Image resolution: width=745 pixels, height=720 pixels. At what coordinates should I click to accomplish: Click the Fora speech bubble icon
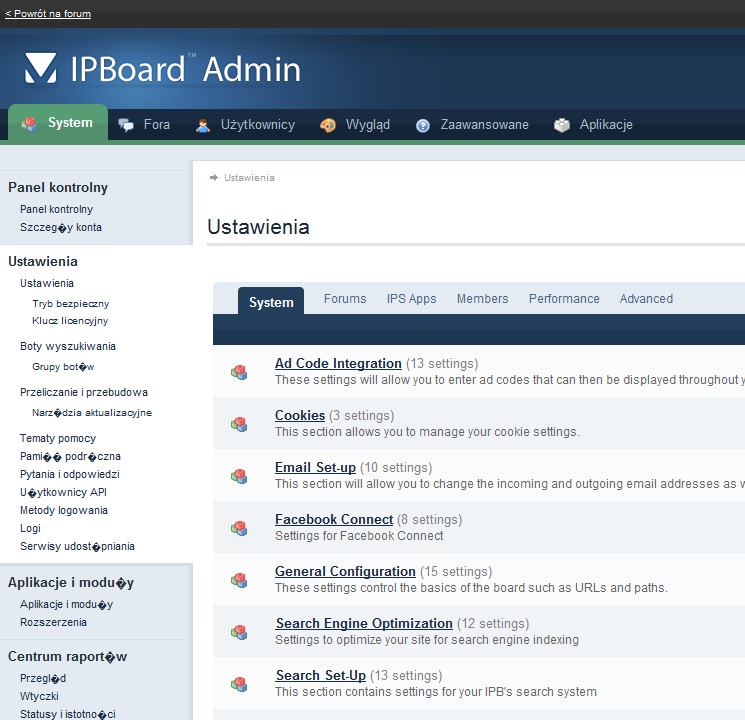[x=126, y=125]
